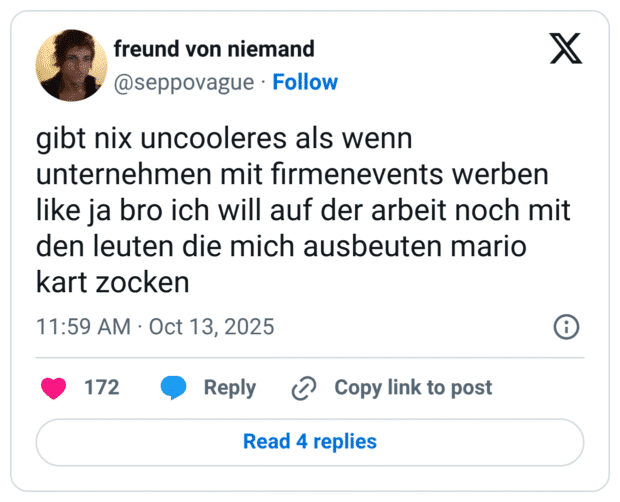Click the display name 'freund von niemand'
The width and height of the screenshot is (620, 502).
pyautogui.click(x=214, y=49)
